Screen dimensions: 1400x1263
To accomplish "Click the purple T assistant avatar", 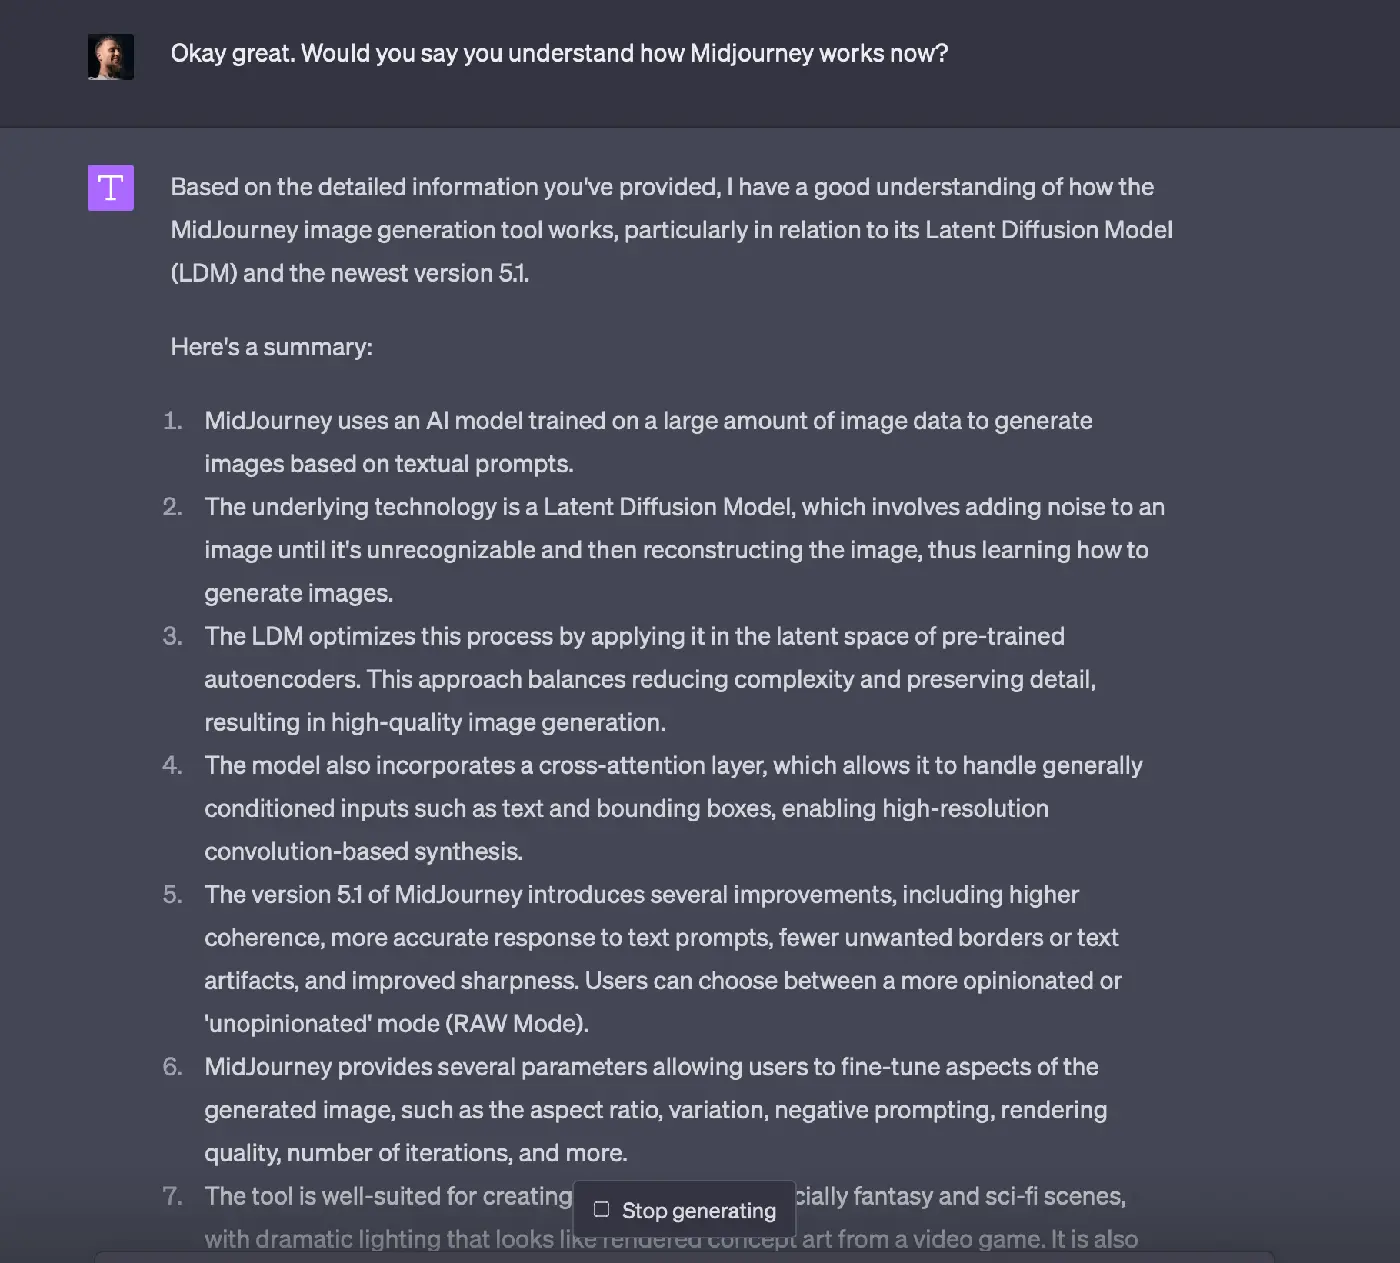I will tap(111, 188).
